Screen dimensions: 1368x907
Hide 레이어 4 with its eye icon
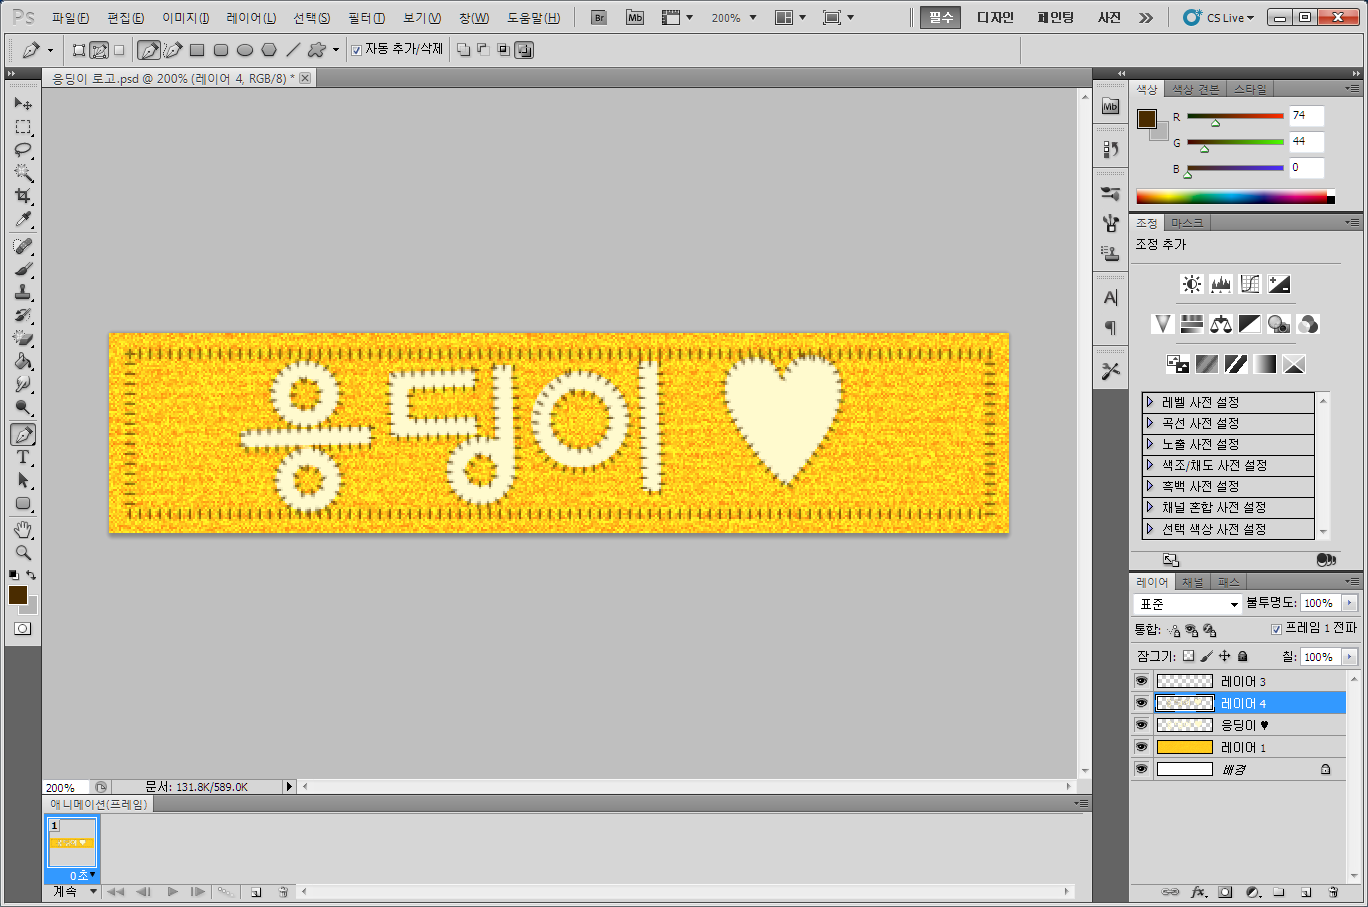click(1141, 703)
